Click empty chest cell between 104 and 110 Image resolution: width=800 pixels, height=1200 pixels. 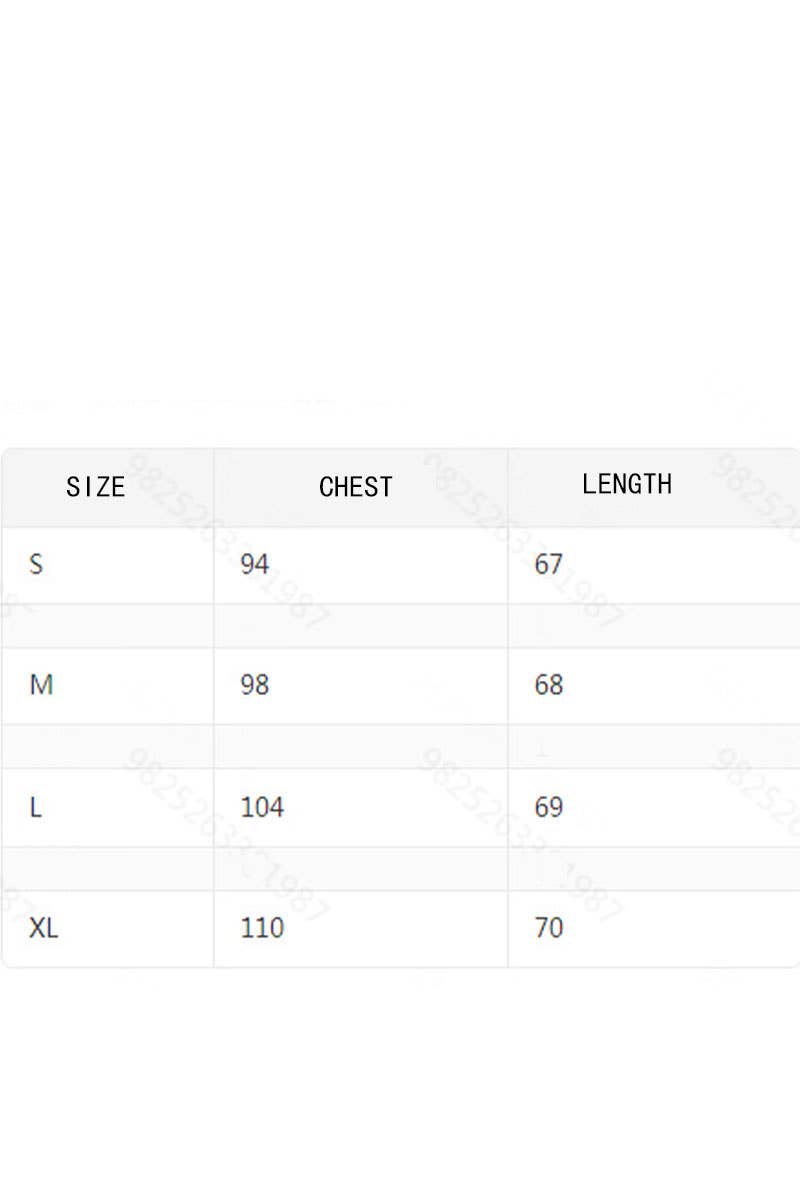pos(360,869)
